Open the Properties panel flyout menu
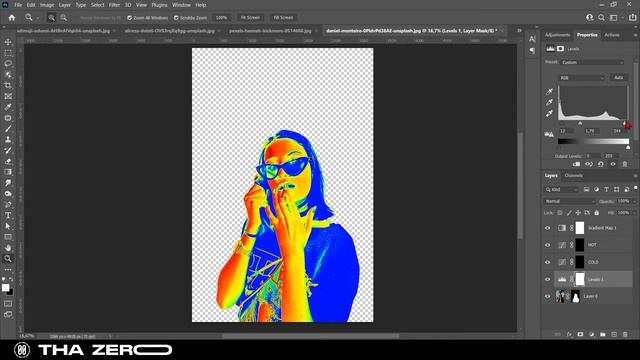 pyautogui.click(x=636, y=35)
